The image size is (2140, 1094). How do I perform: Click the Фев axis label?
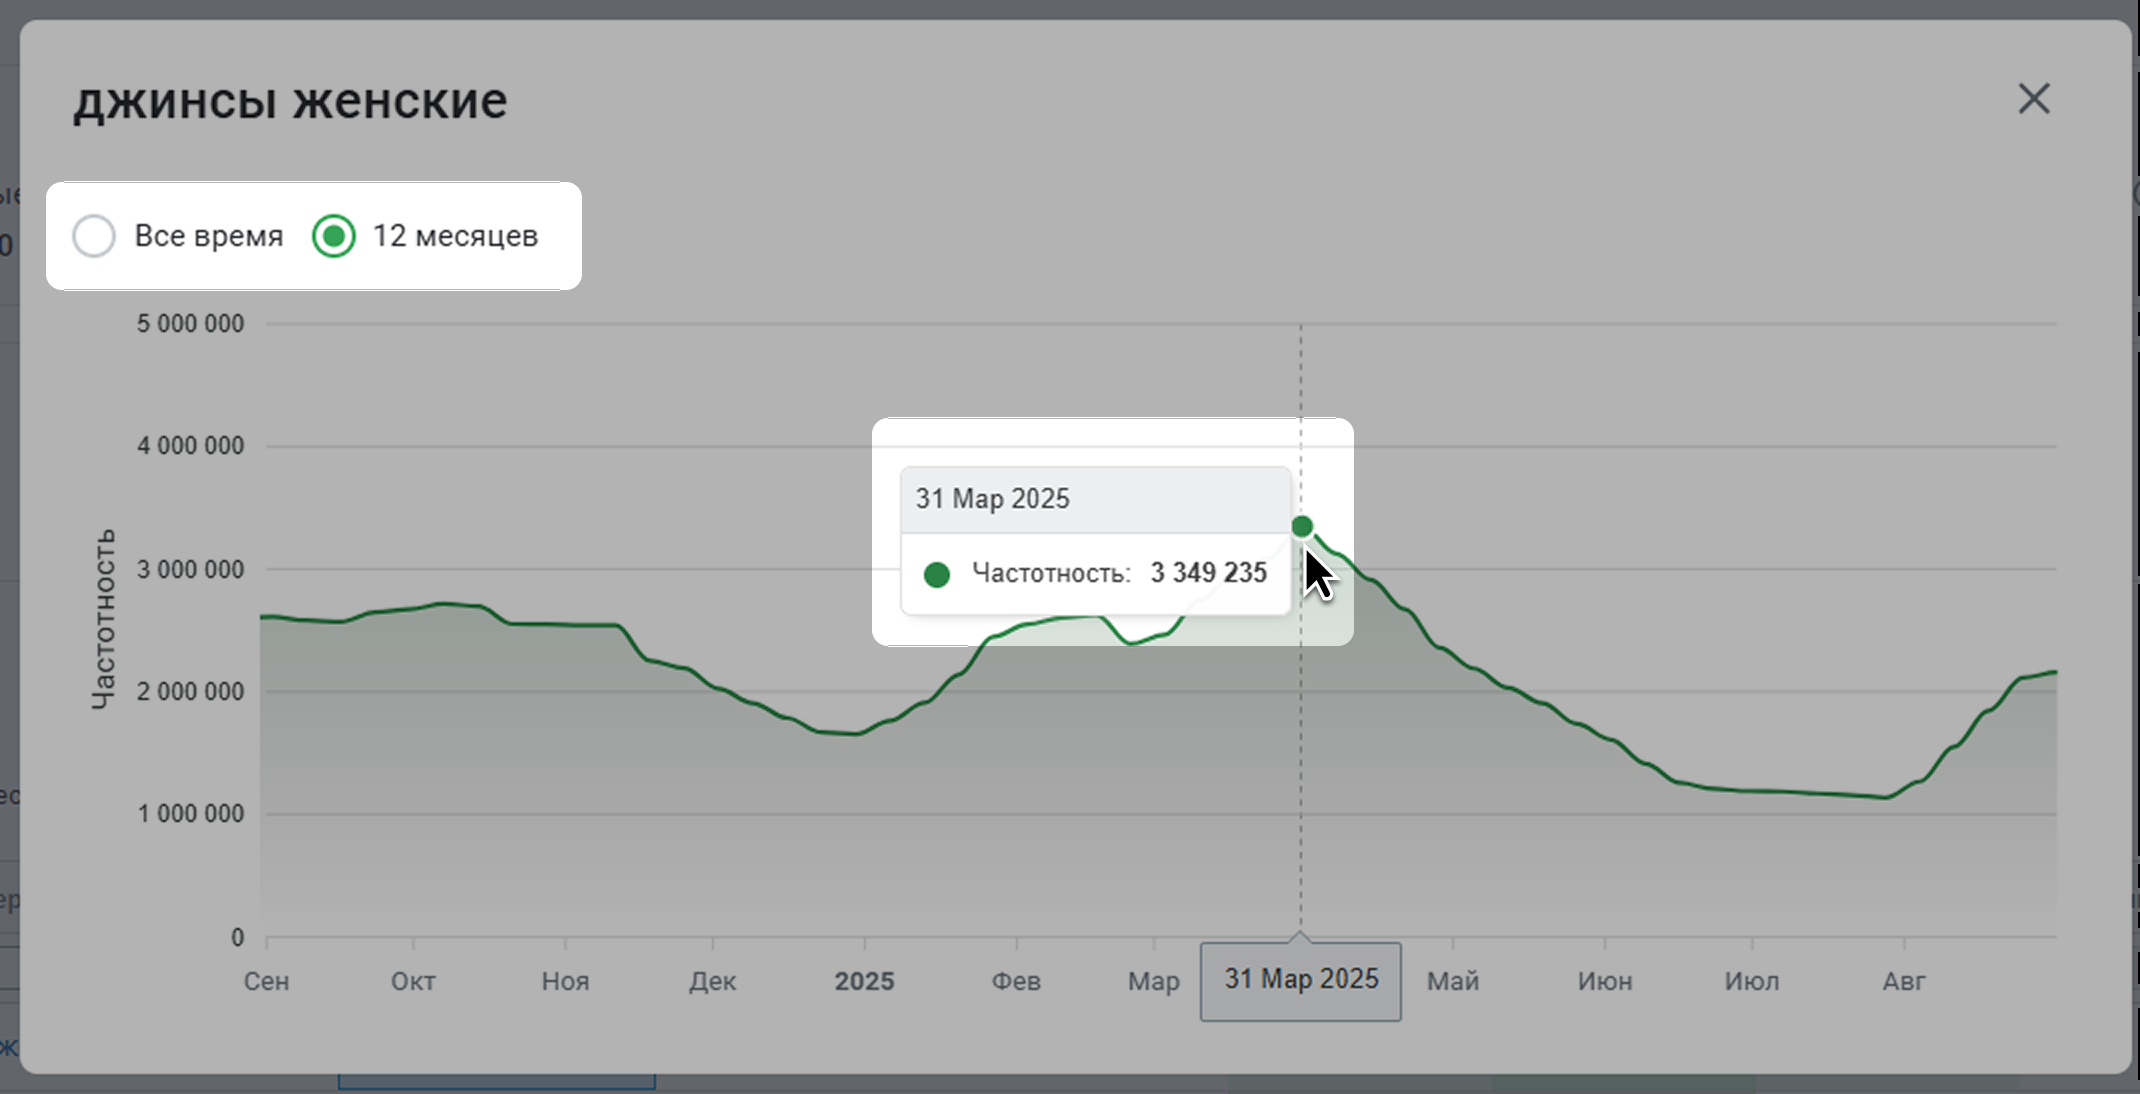click(x=1016, y=981)
